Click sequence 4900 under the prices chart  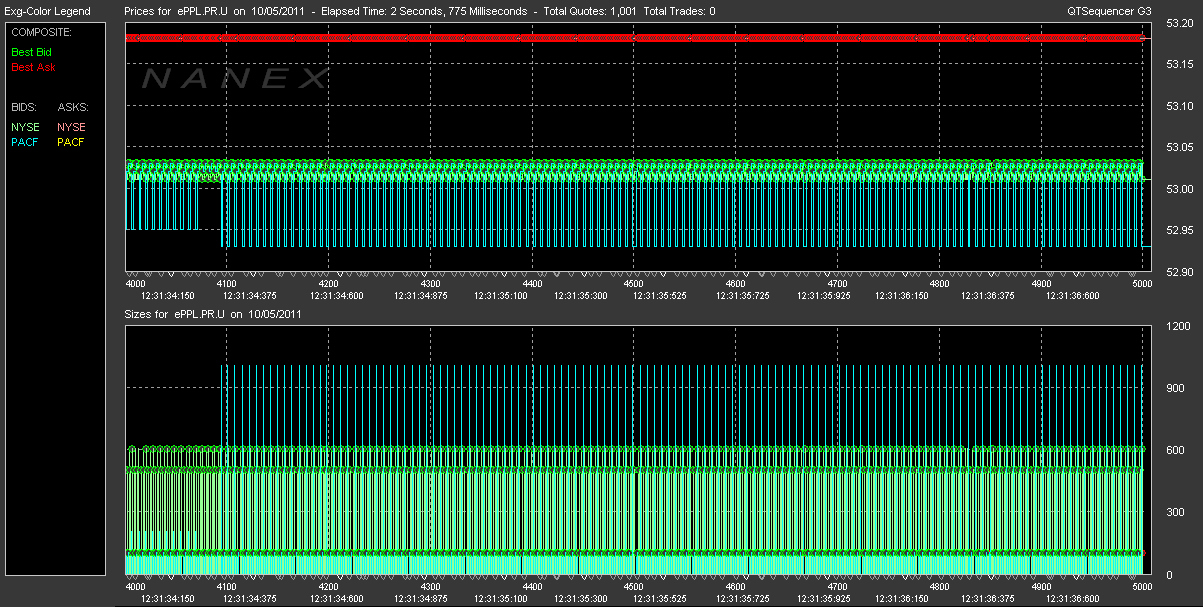point(1041,283)
